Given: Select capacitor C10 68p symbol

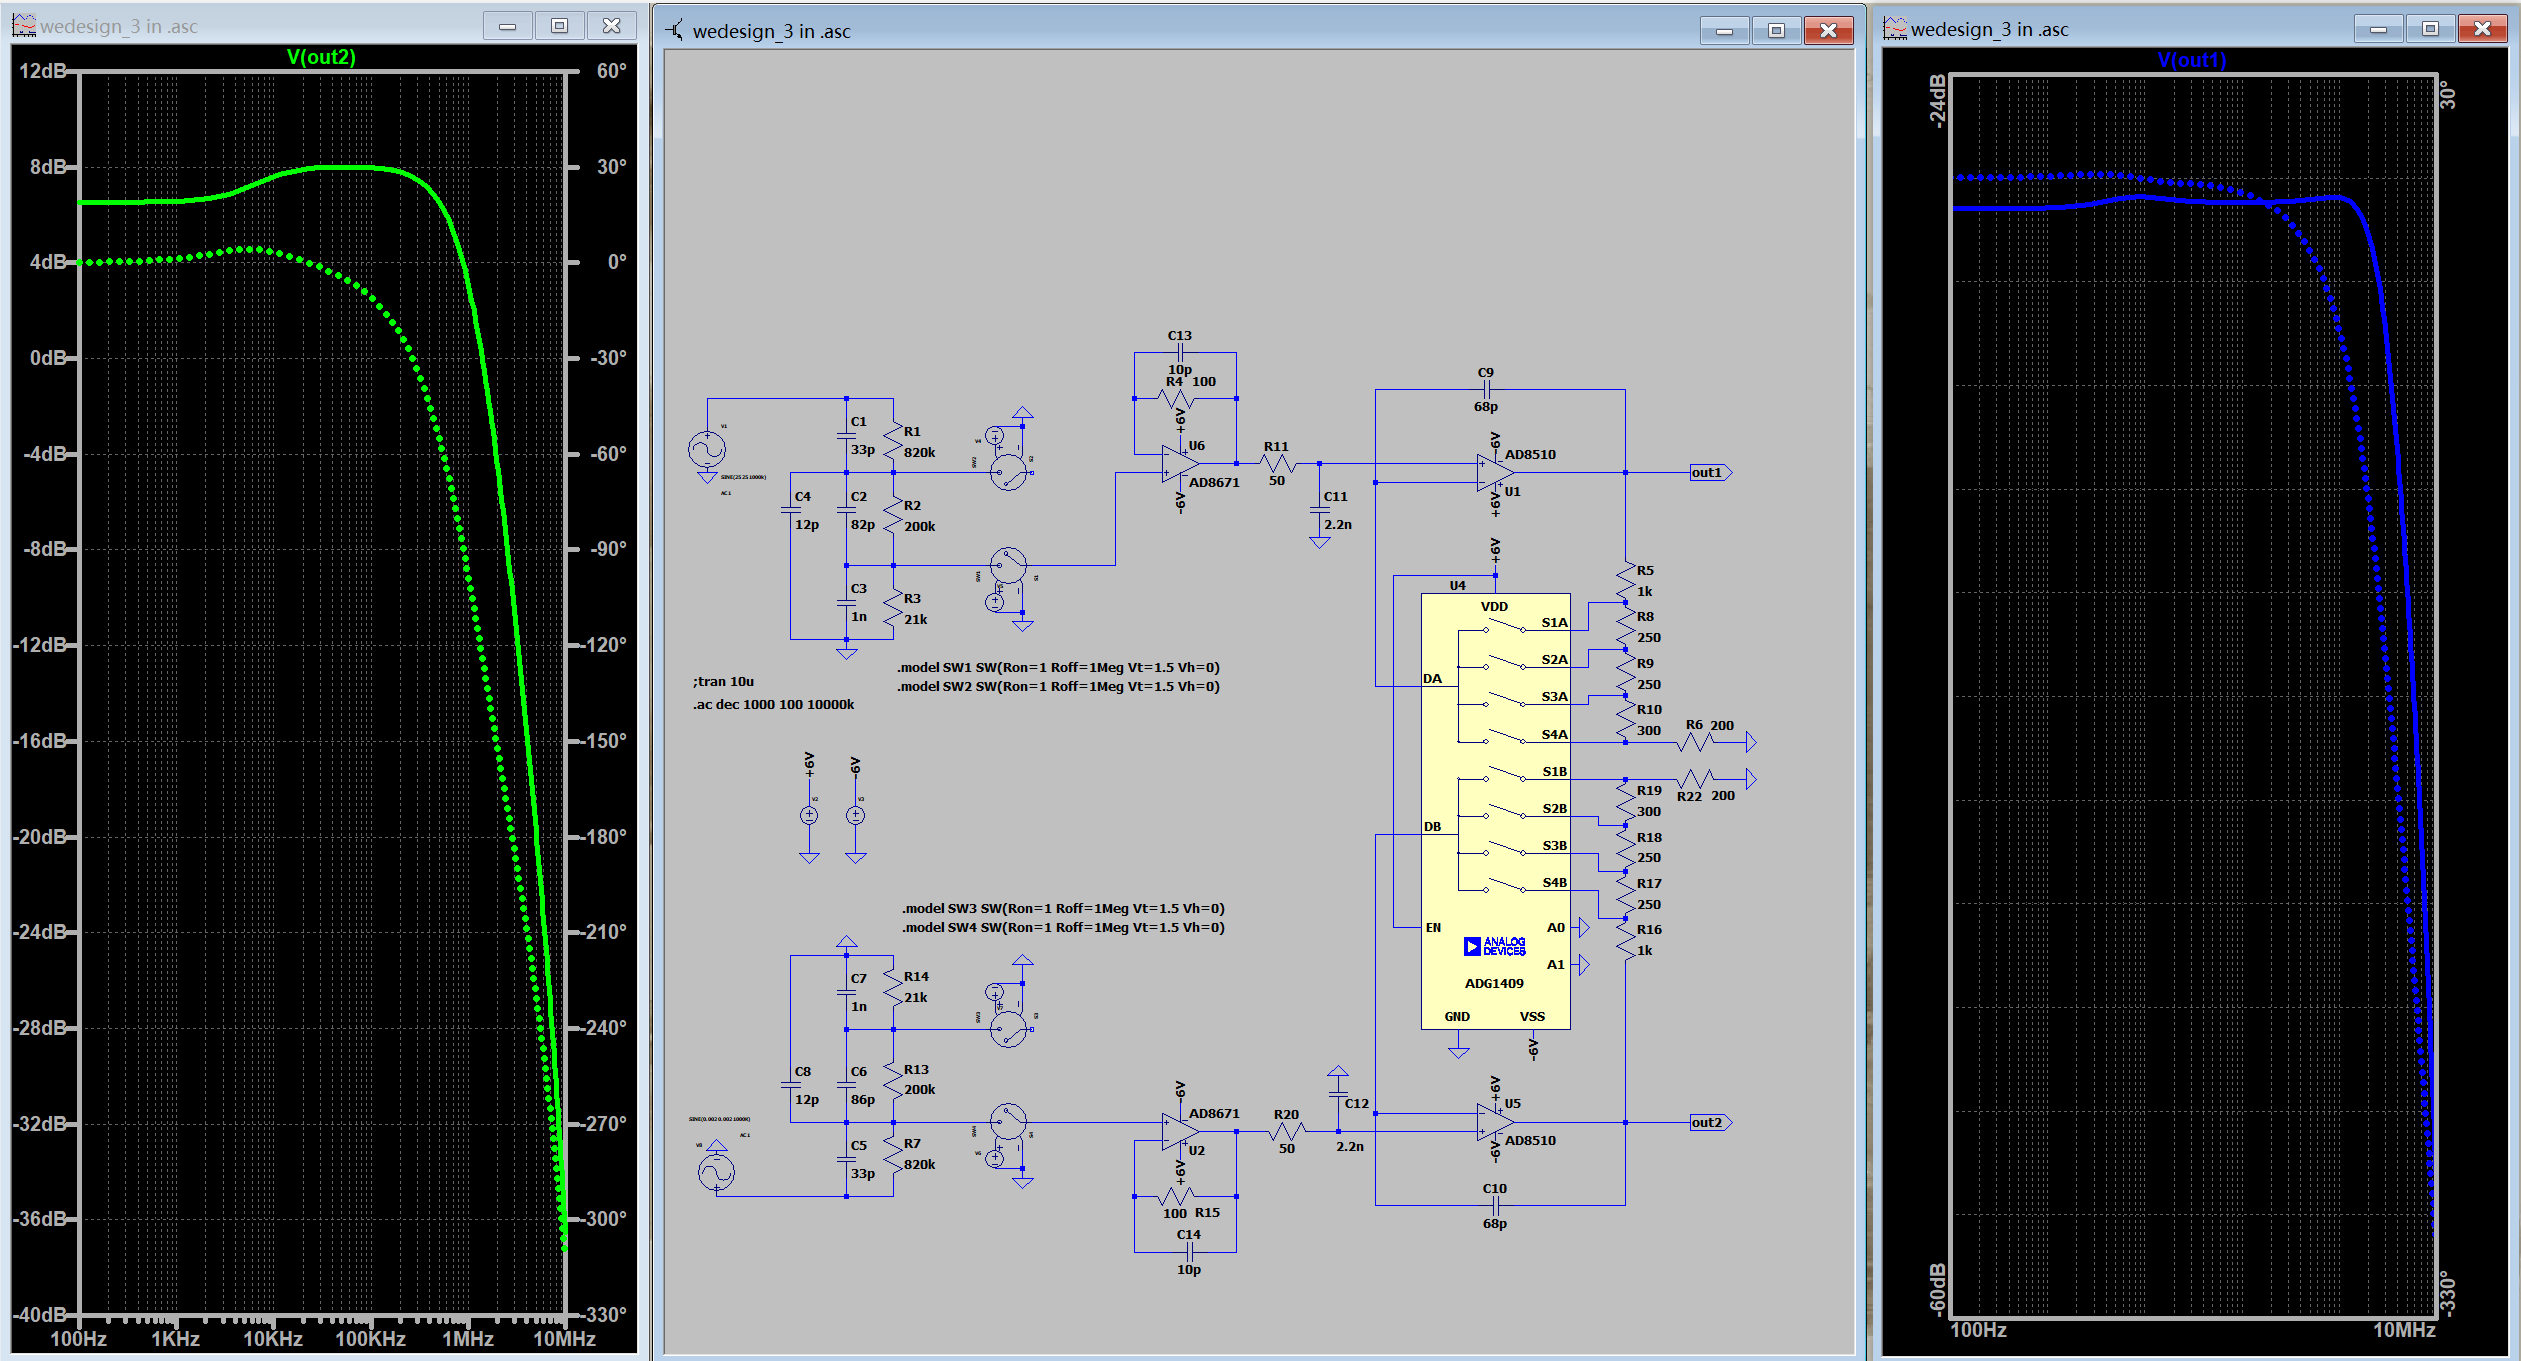Looking at the screenshot, I should pyautogui.click(x=1495, y=1205).
